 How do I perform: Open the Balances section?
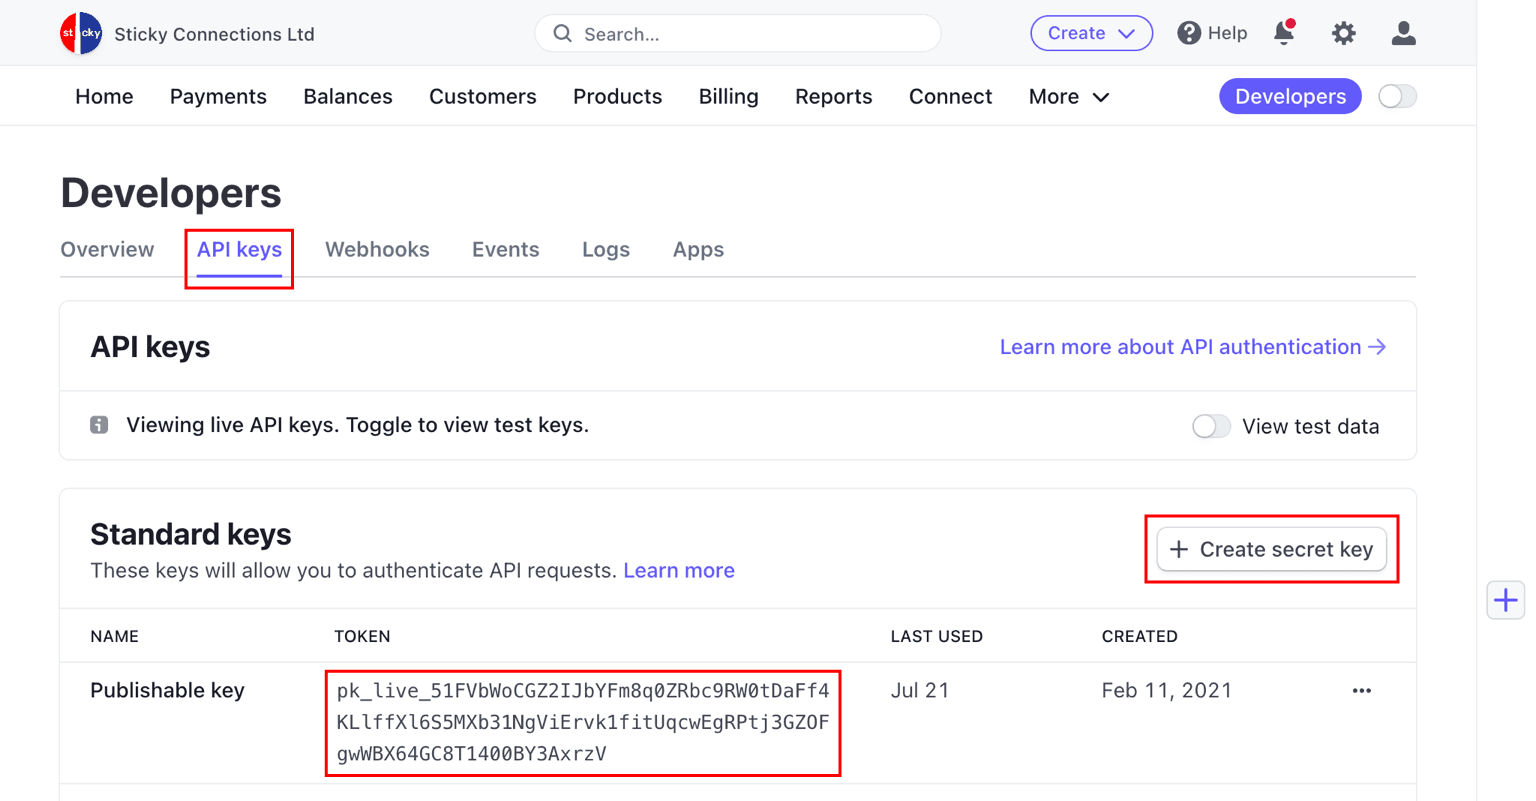[348, 97]
